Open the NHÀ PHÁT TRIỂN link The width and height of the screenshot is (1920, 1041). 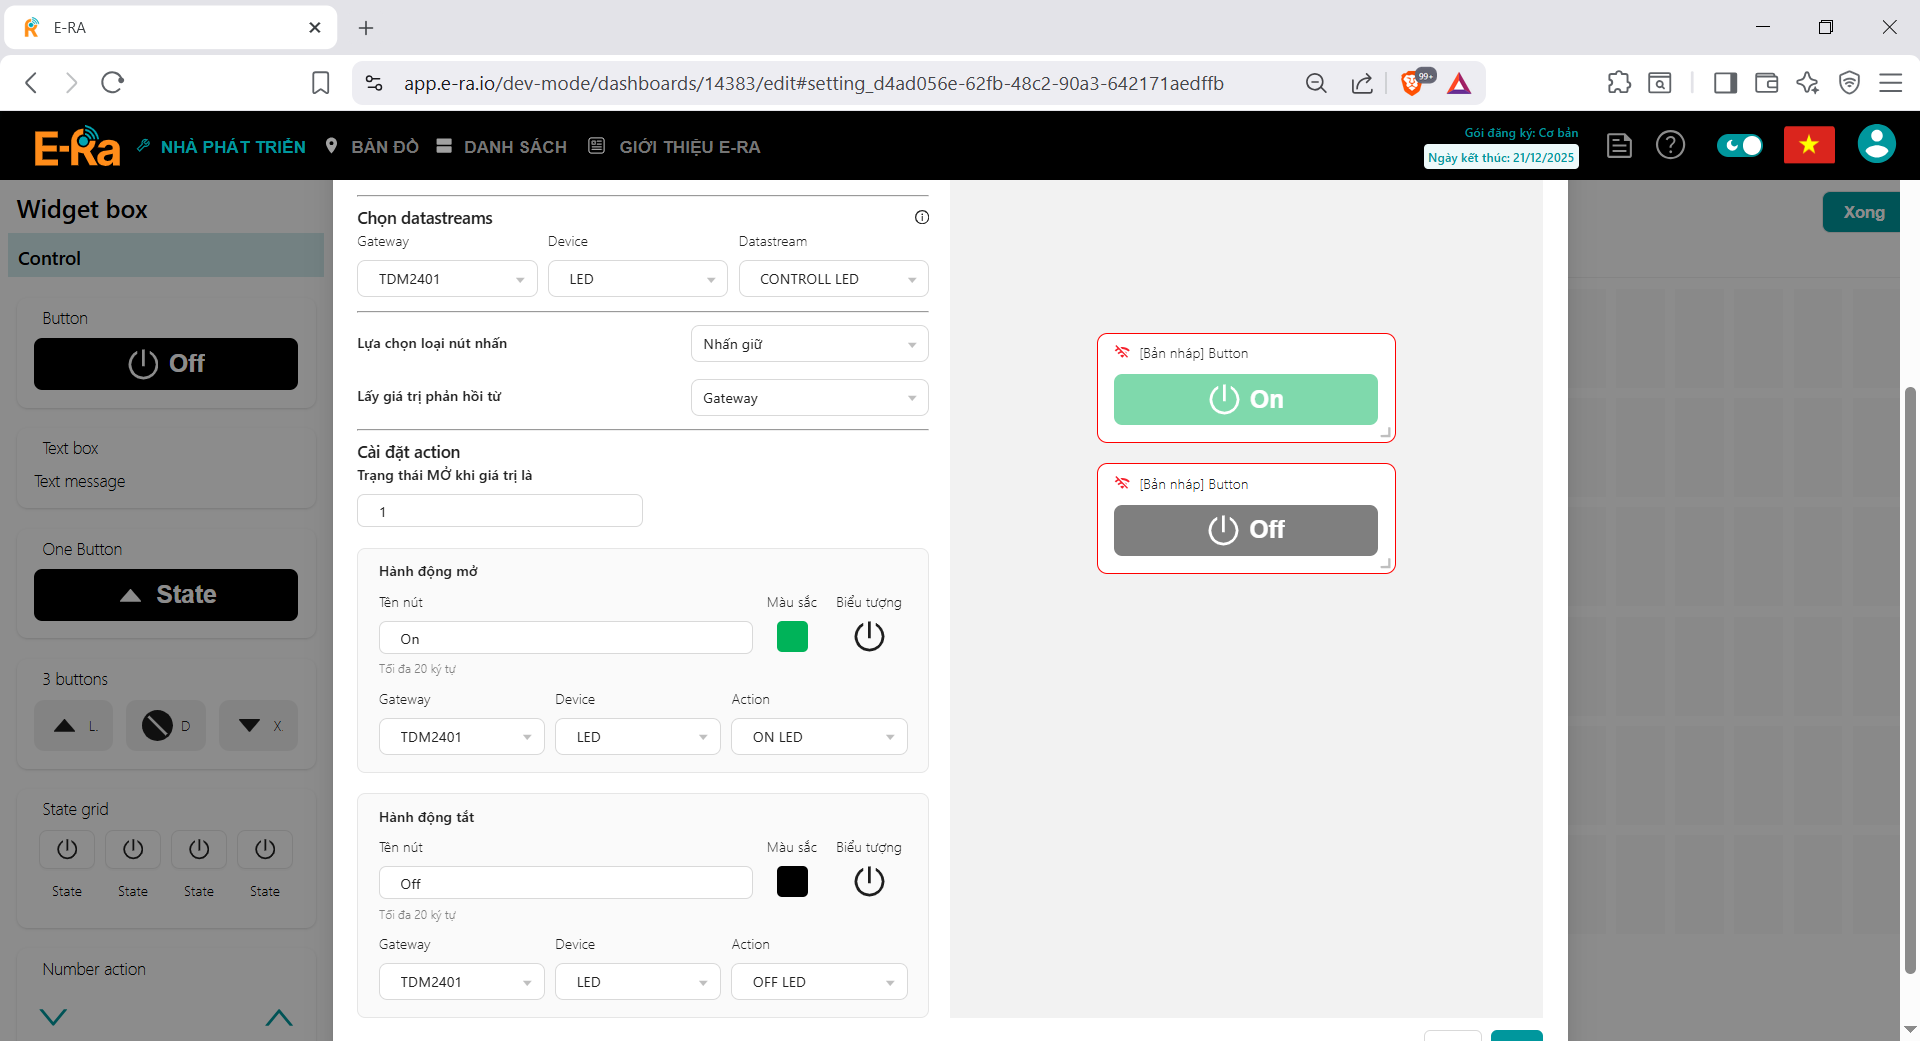tap(232, 147)
